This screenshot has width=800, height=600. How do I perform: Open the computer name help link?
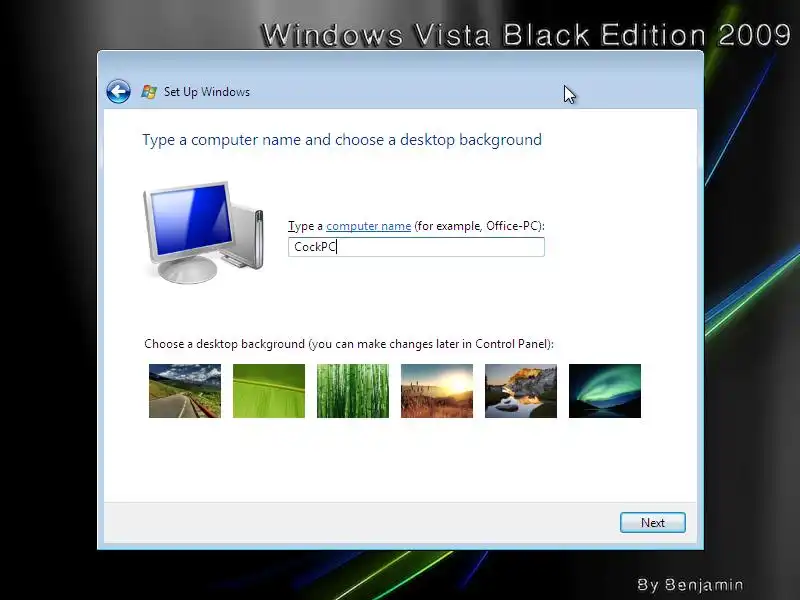pos(368,226)
